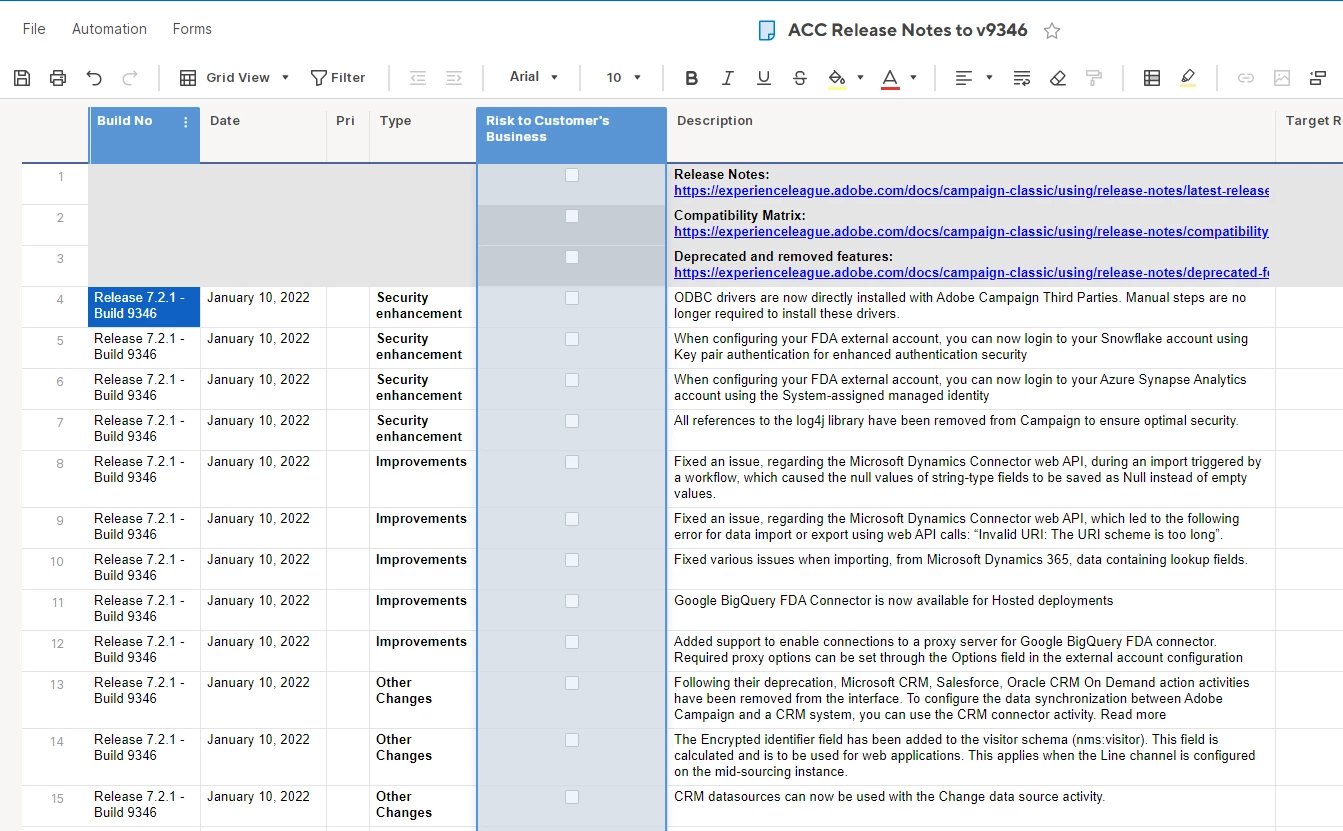Open the Compatibility Matrix URL link
The width and height of the screenshot is (1343, 831).
pos(971,232)
